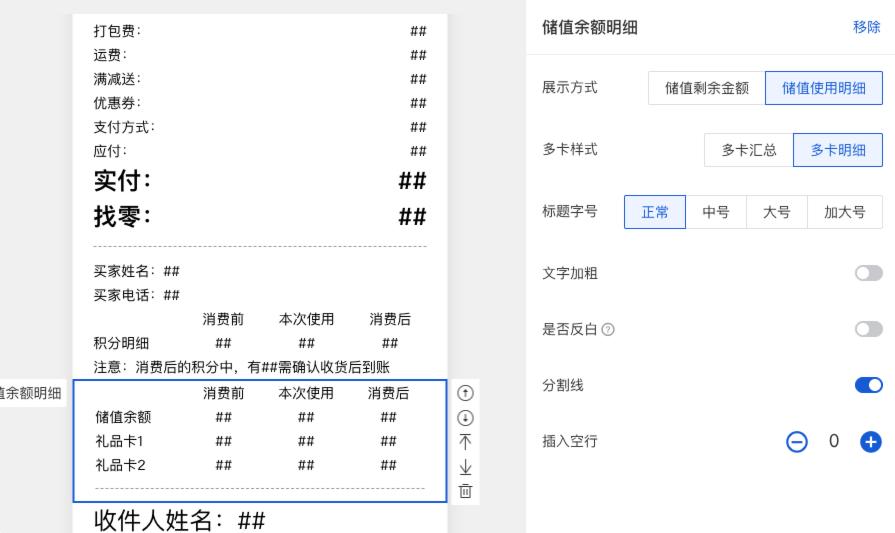Image resolution: width=895 pixels, height=533 pixels.
Task: Enable the 文字加粗 switch
Action: coord(868,274)
